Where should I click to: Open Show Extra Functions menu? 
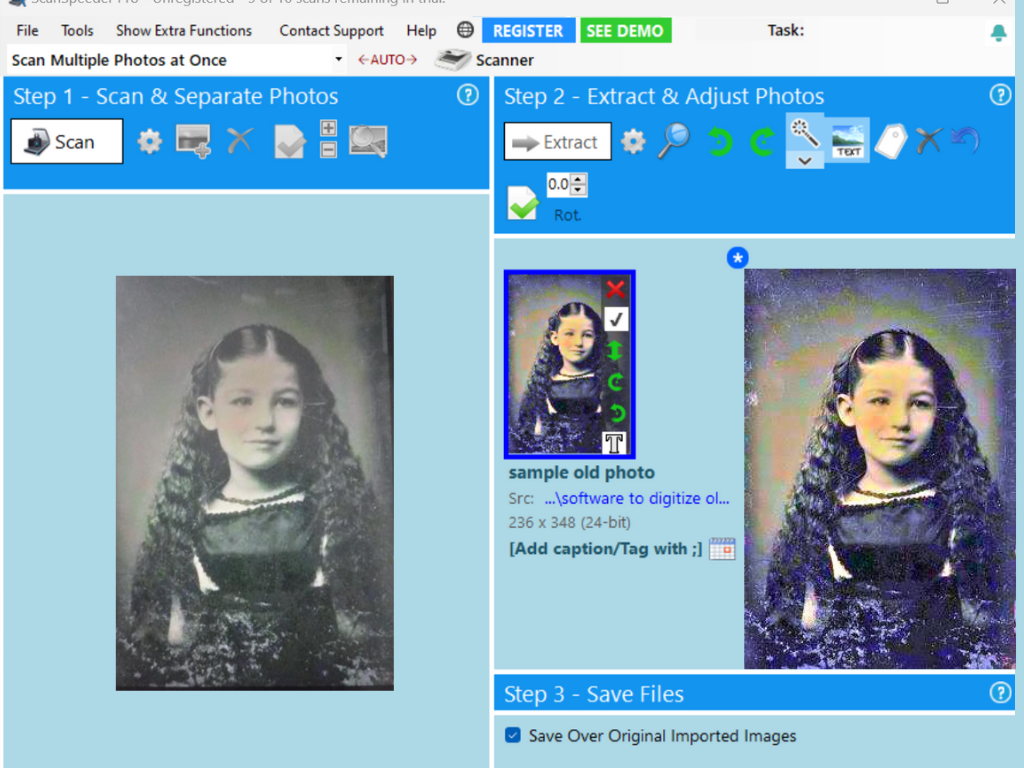pyautogui.click(x=184, y=31)
